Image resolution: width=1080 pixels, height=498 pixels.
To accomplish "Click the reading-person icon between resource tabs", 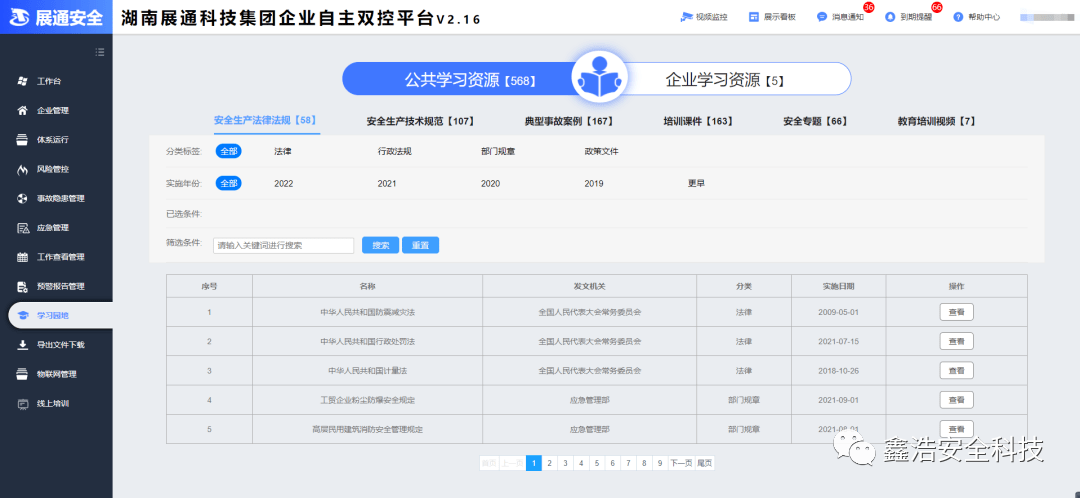I will pos(598,79).
